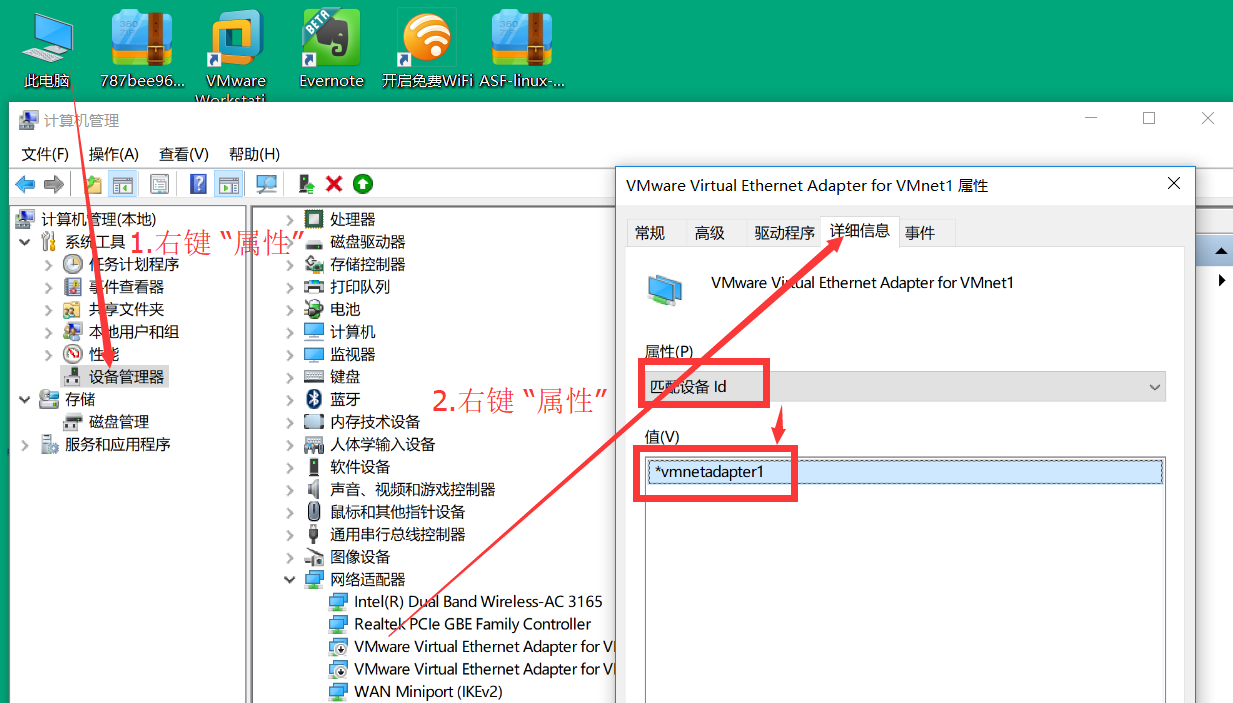Click the scroll-up arrow in right pane
This screenshot has width=1233, height=703.
click(1221, 249)
